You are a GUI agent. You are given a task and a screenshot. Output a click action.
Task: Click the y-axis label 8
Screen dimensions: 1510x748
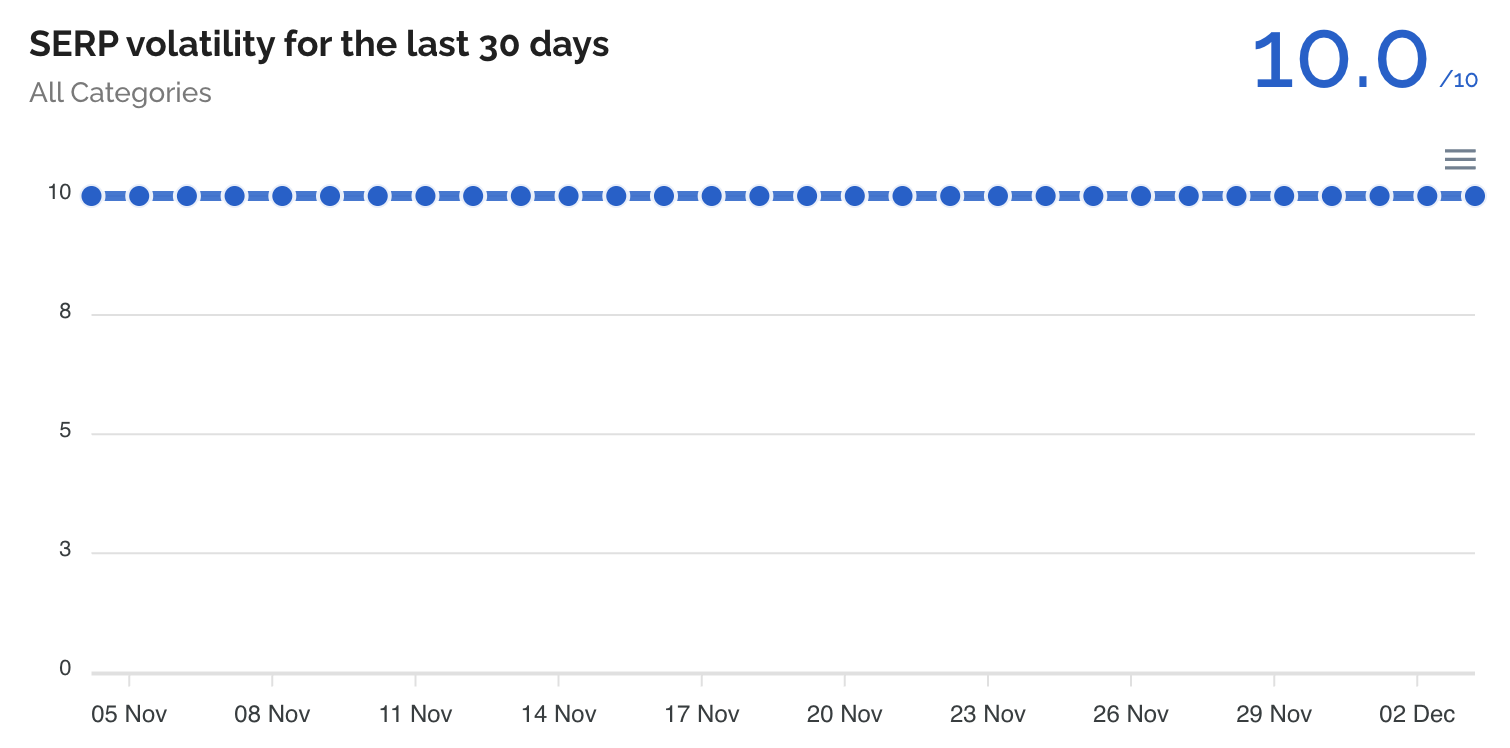[65, 312]
